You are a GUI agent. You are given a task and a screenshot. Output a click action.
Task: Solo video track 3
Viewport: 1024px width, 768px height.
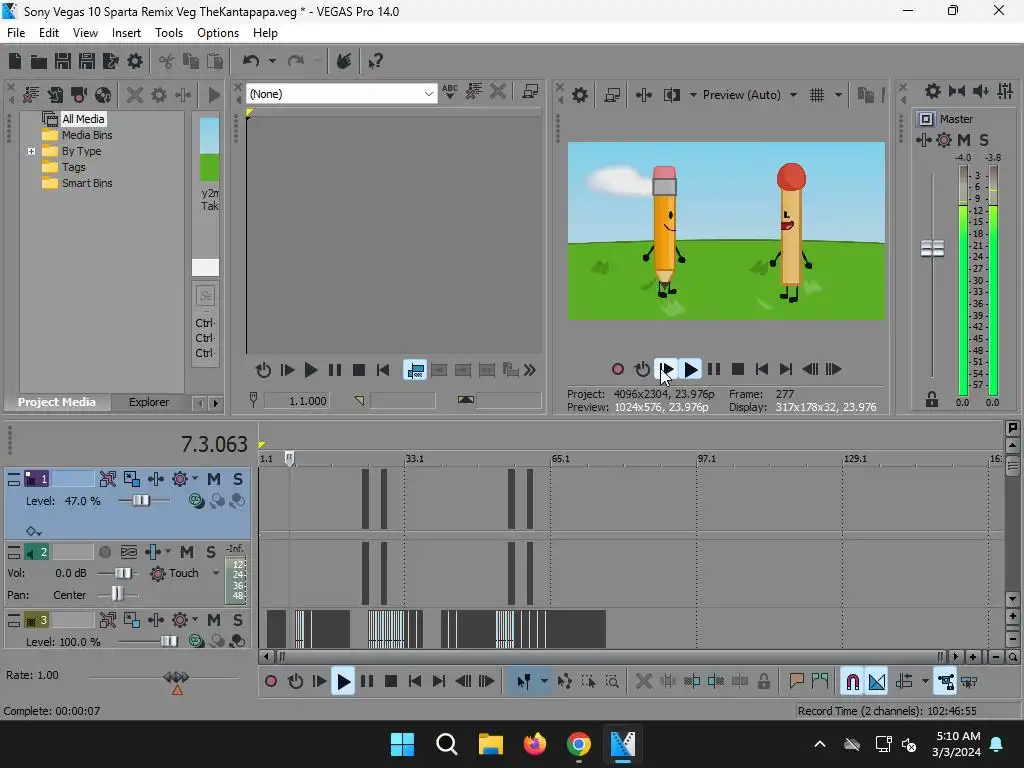(x=238, y=620)
